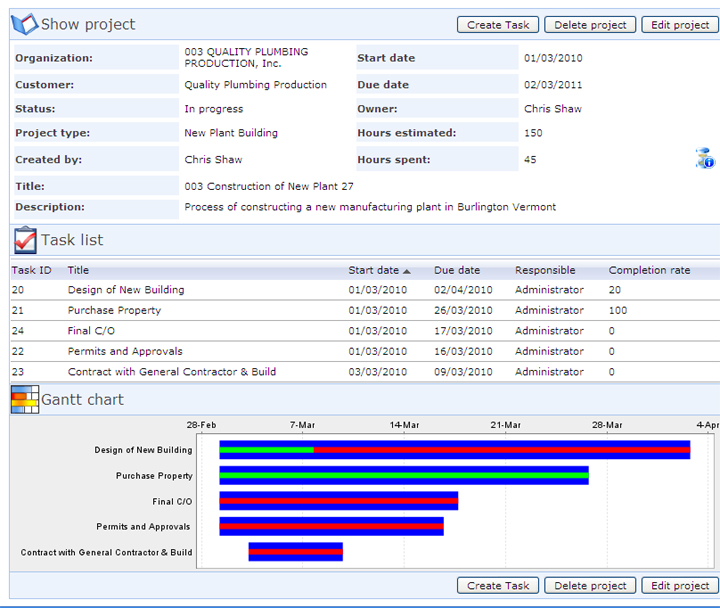Click completion rate 20 for Design task
720x608 pixels.
click(x=614, y=290)
